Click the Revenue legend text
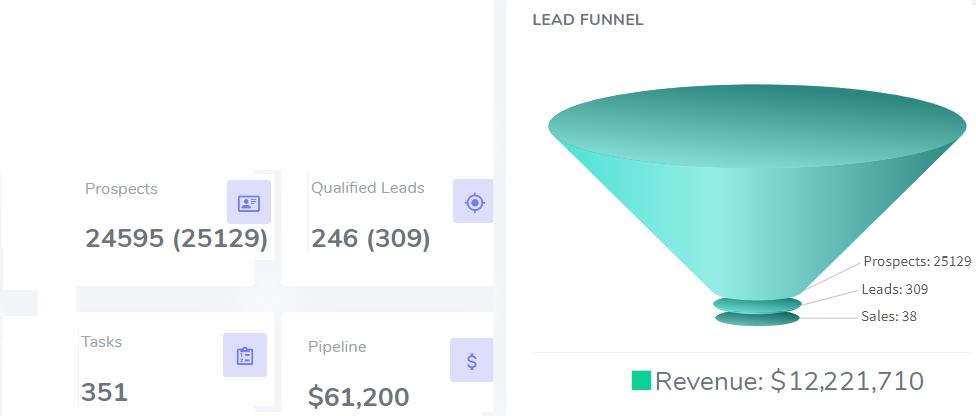This screenshot has height=416, width=976. pos(789,381)
